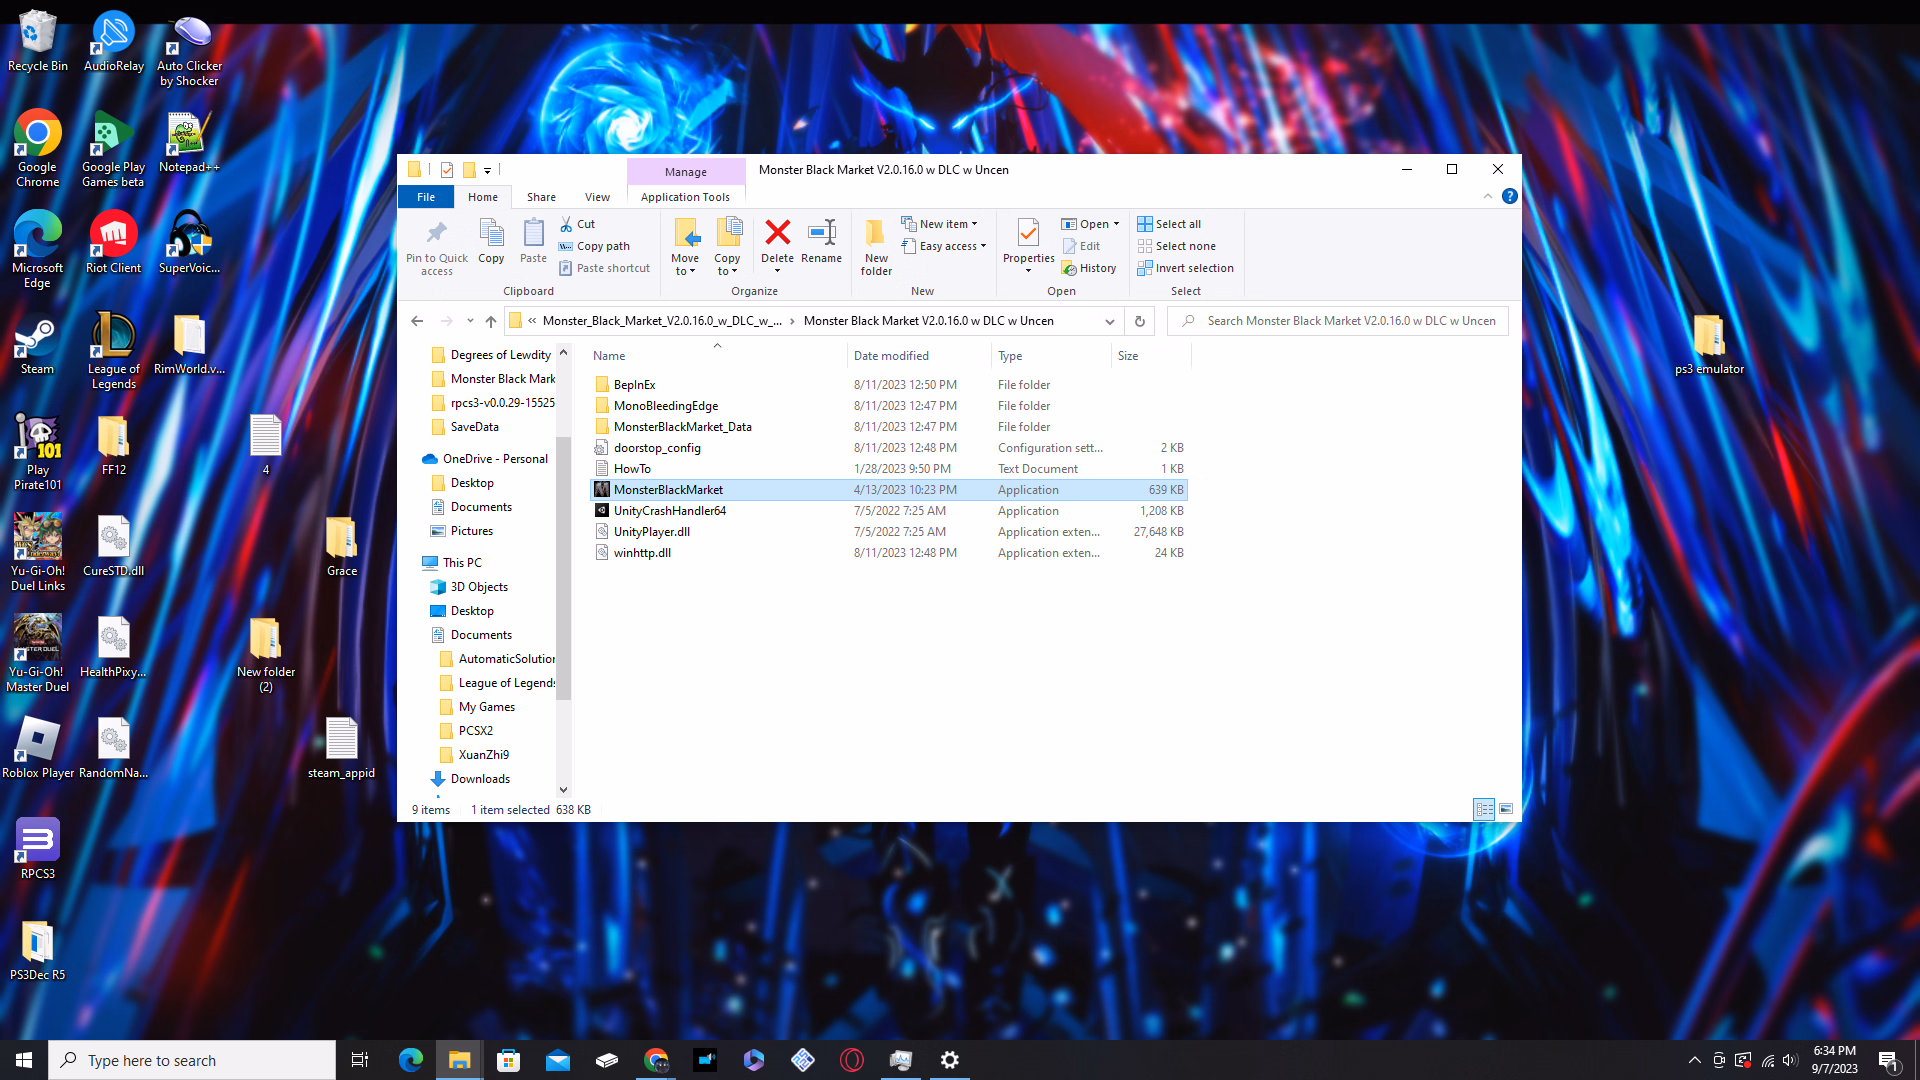Click the Paste ribbon icon
This screenshot has height=1080, width=1920.
point(534,241)
